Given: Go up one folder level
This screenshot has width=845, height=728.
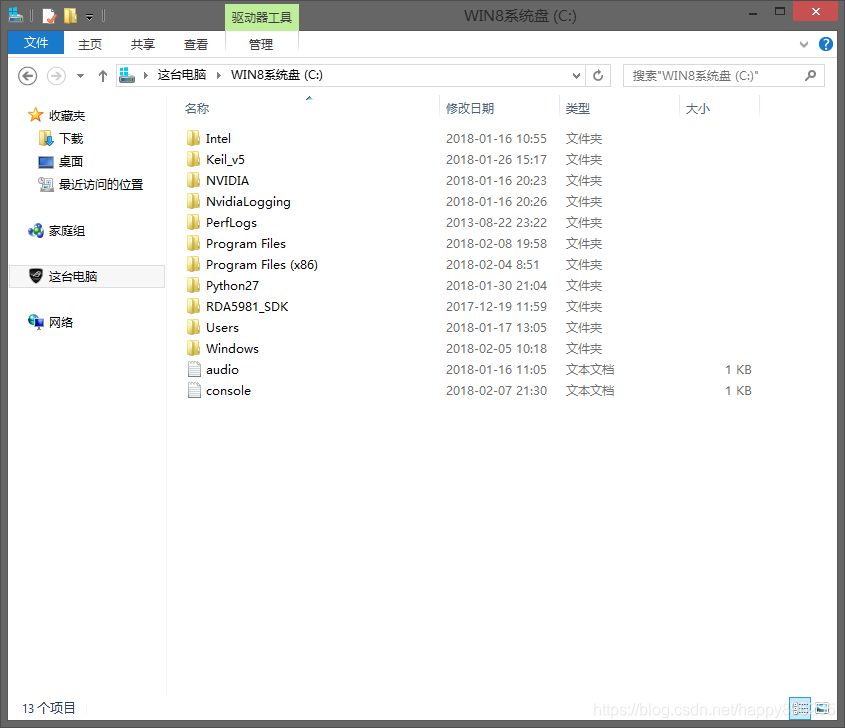Looking at the screenshot, I should pyautogui.click(x=102, y=76).
